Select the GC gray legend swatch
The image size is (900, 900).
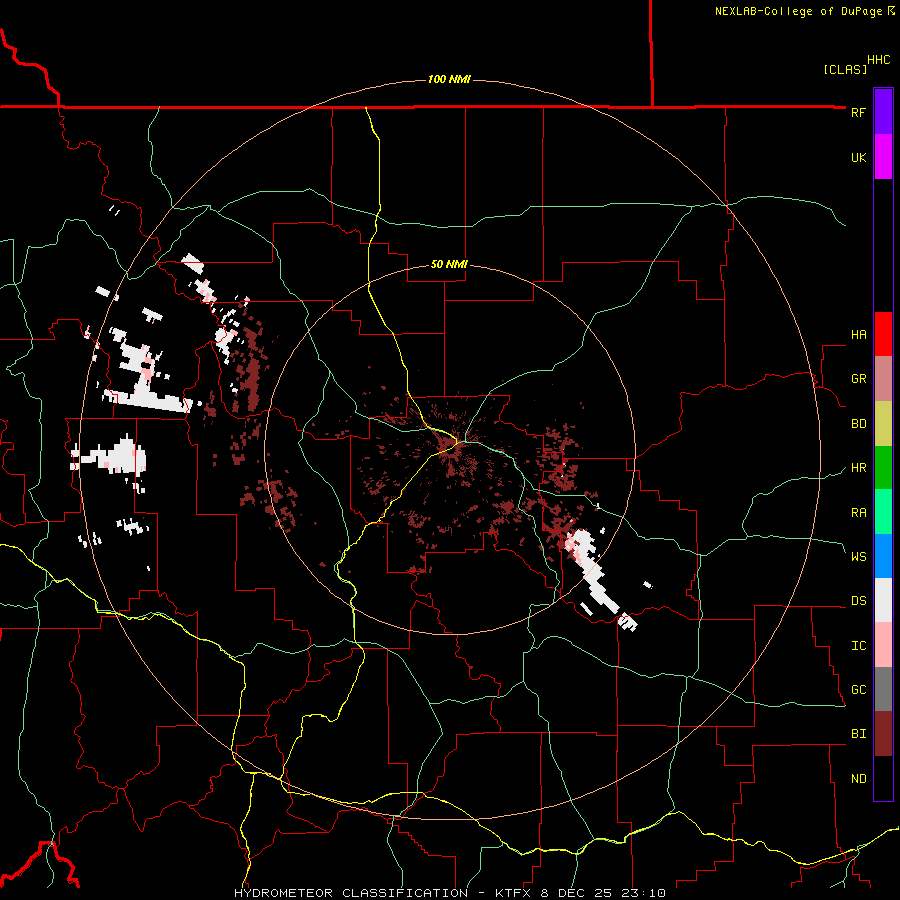pos(883,689)
